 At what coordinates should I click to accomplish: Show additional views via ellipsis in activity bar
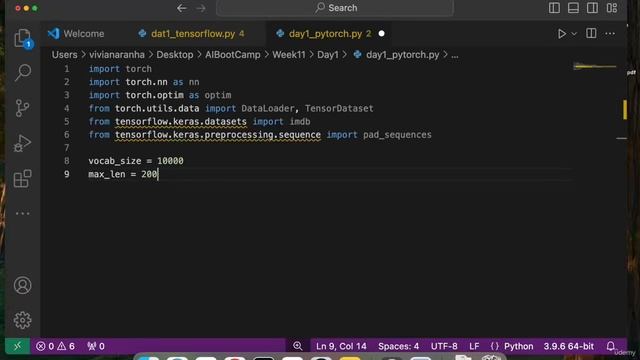(22, 213)
